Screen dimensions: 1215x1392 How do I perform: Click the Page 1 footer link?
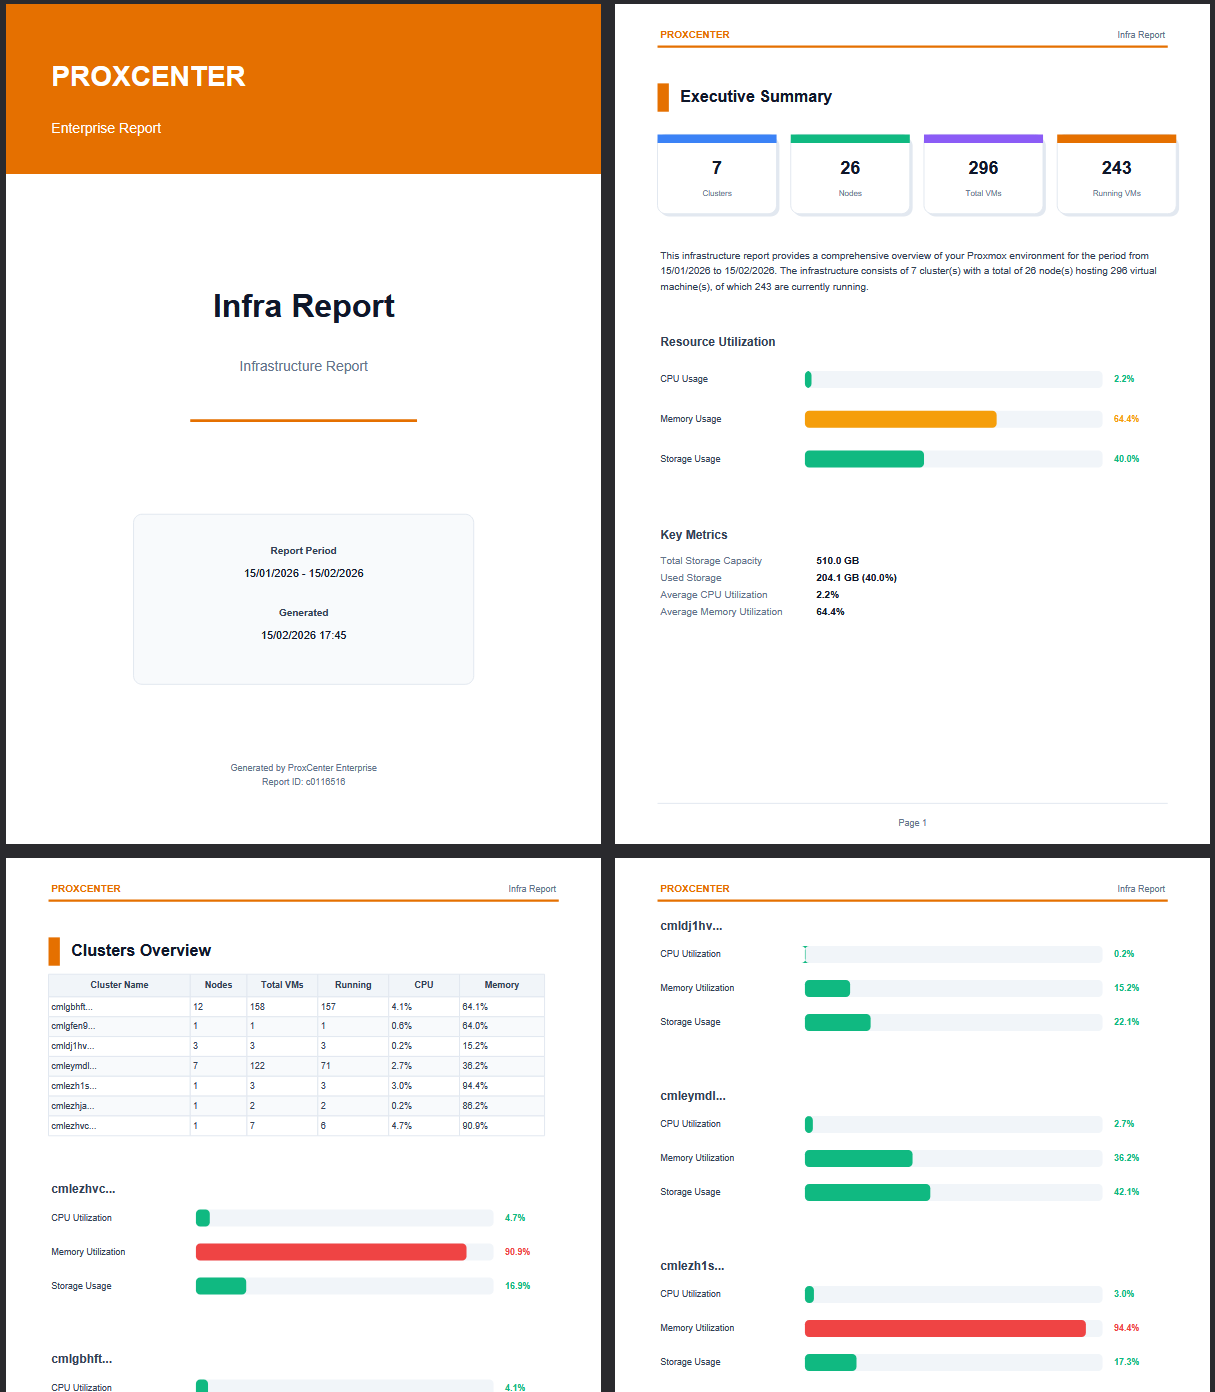coord(912,822)
